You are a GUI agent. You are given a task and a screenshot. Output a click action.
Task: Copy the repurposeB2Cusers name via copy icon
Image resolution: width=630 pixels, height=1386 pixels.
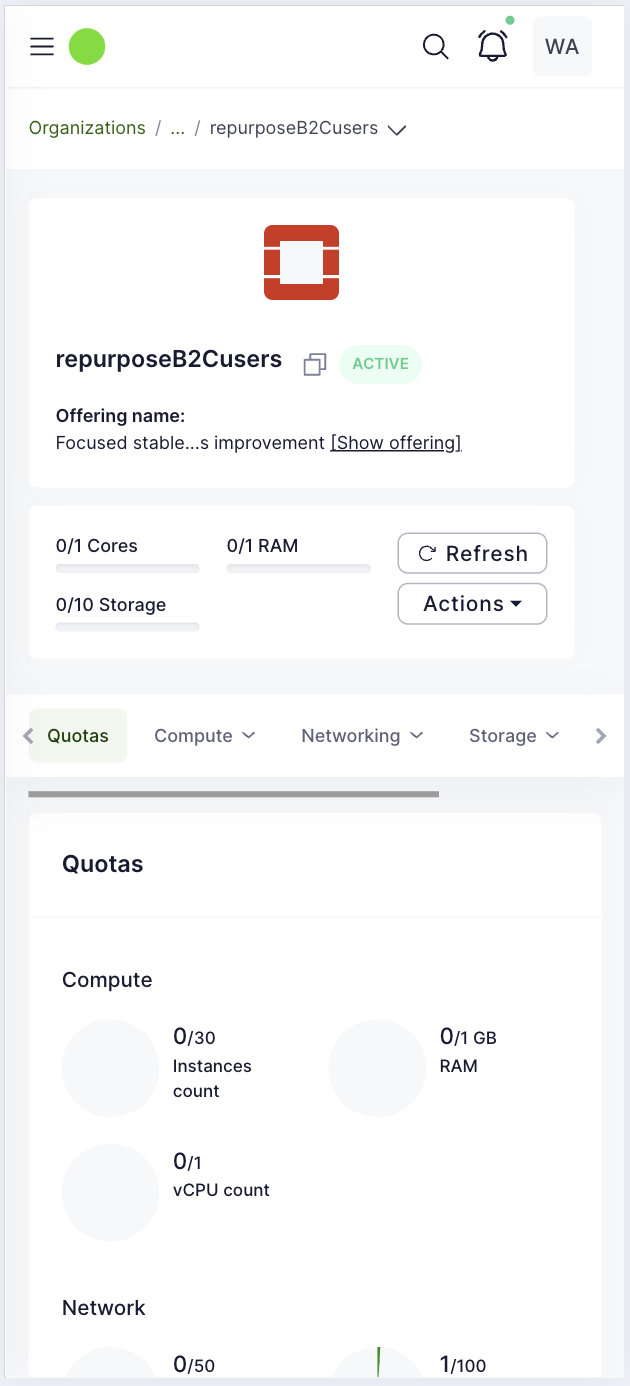click(x=315, y=364)
